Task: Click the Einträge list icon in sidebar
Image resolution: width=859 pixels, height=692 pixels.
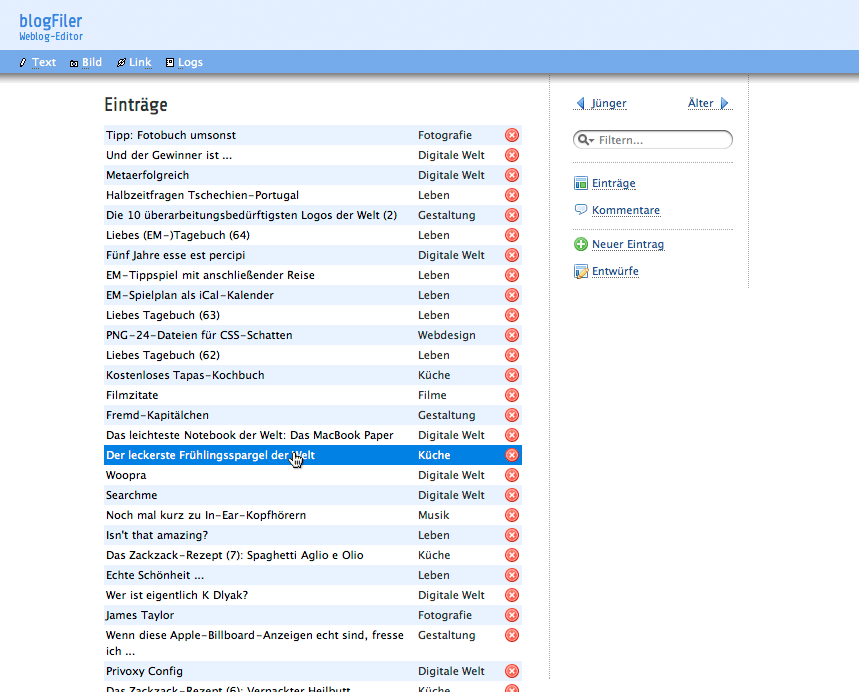Action: pyautogui.click(x=581, y=183)
